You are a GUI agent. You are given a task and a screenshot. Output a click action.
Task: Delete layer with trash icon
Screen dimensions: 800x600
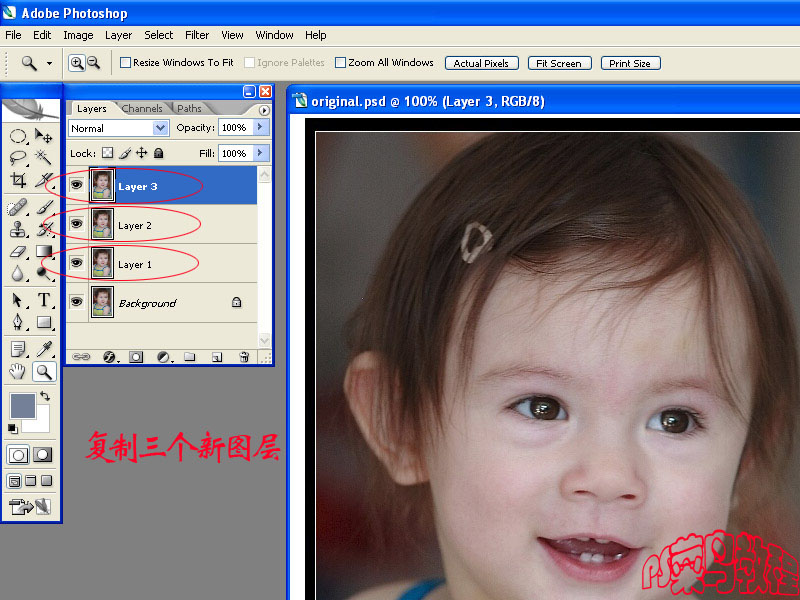[x=244, y=357]
